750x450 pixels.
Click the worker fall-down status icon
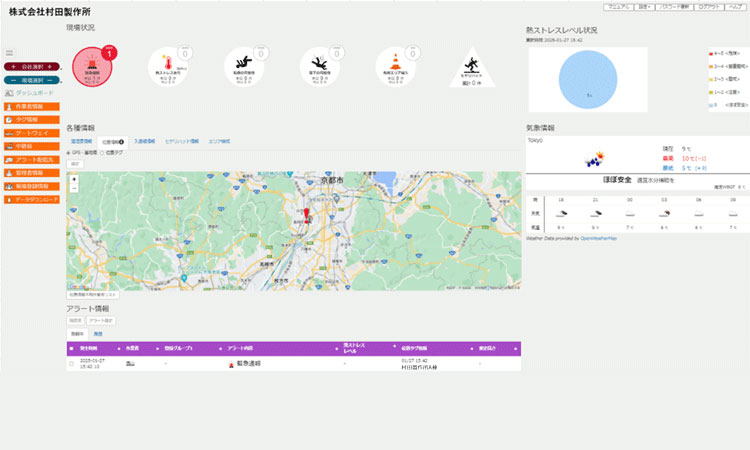tap(246, 69)
